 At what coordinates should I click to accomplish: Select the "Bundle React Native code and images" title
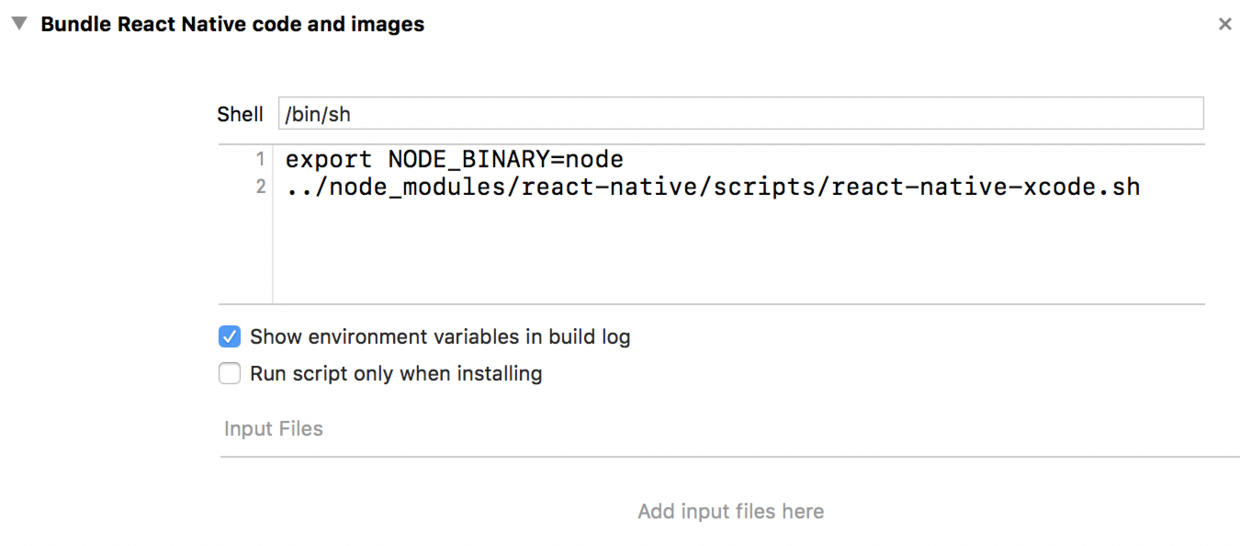(232, 24)
